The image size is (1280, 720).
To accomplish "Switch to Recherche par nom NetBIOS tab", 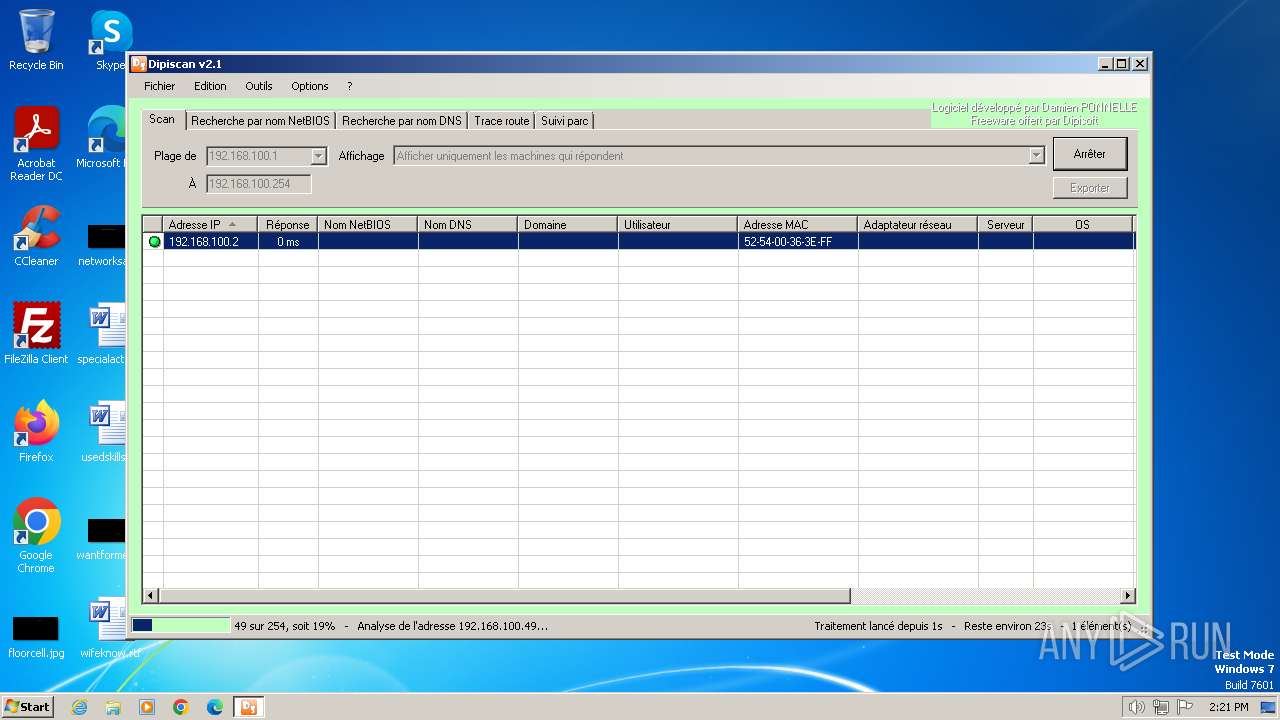I will [260, 121].
